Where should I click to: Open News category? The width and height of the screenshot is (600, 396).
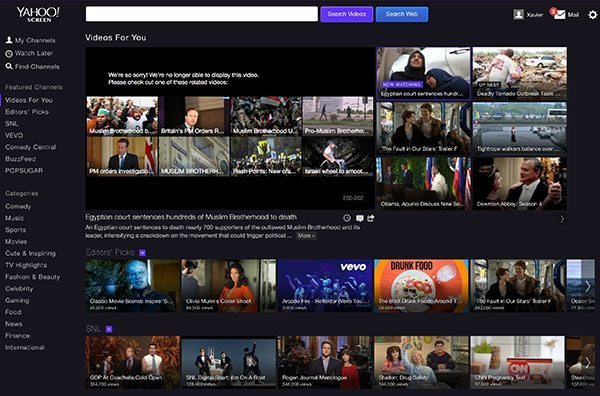[x=13, y=324]
